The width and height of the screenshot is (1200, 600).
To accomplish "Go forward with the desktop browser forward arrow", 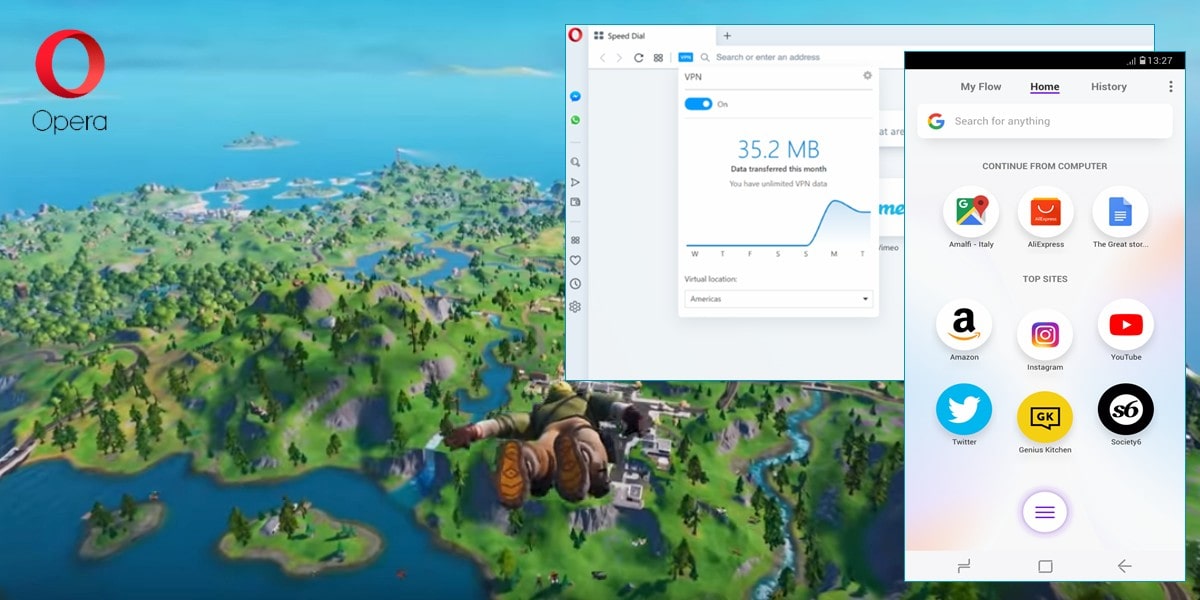I will (620, 58).
